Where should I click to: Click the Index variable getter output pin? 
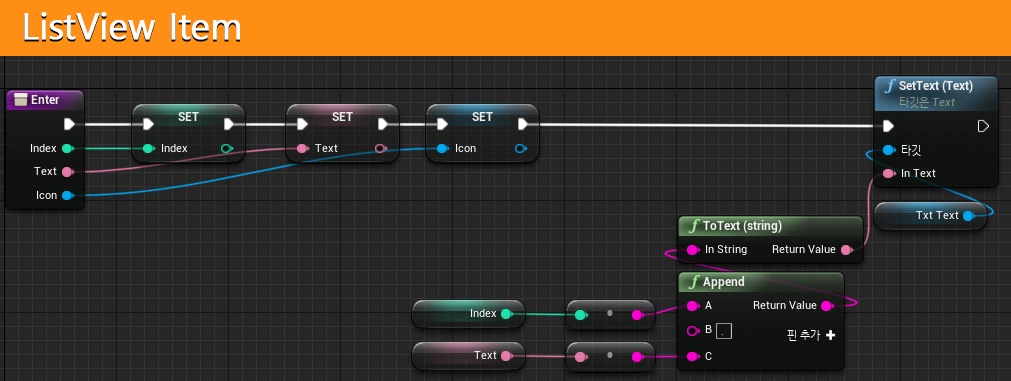point(507,314)
